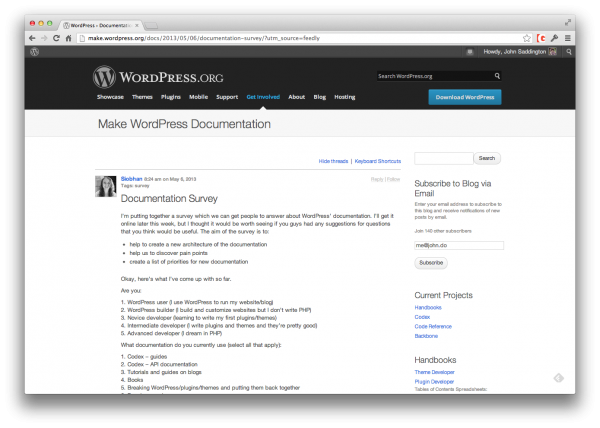Open the Code Reference project link

(433, 326)
